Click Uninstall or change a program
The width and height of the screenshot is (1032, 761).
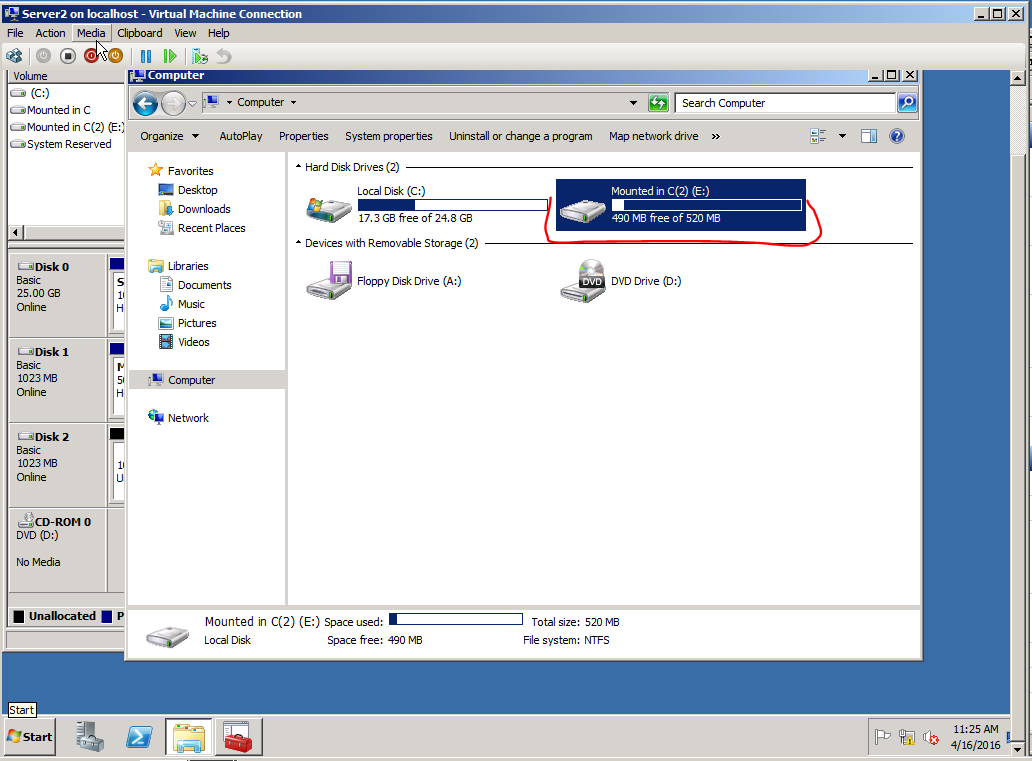click(x=521, y=136)
